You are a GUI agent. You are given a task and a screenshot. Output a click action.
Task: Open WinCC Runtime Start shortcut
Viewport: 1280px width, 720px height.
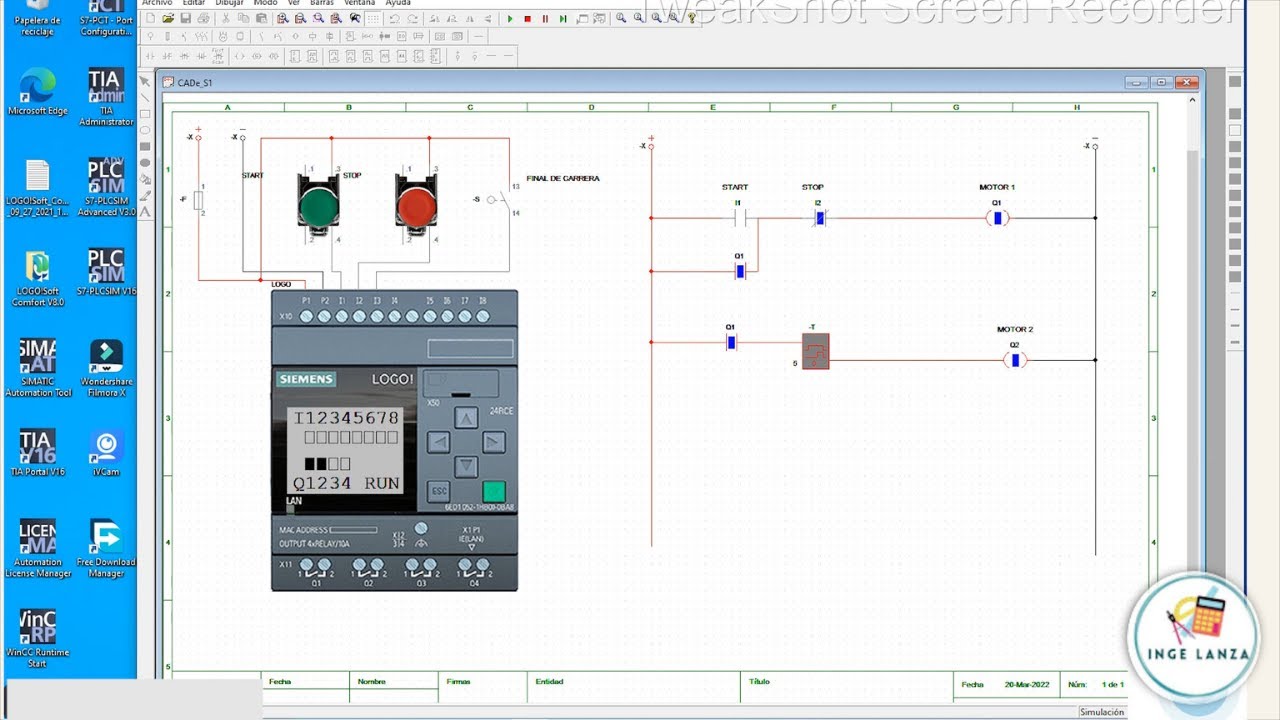[37, 639]
